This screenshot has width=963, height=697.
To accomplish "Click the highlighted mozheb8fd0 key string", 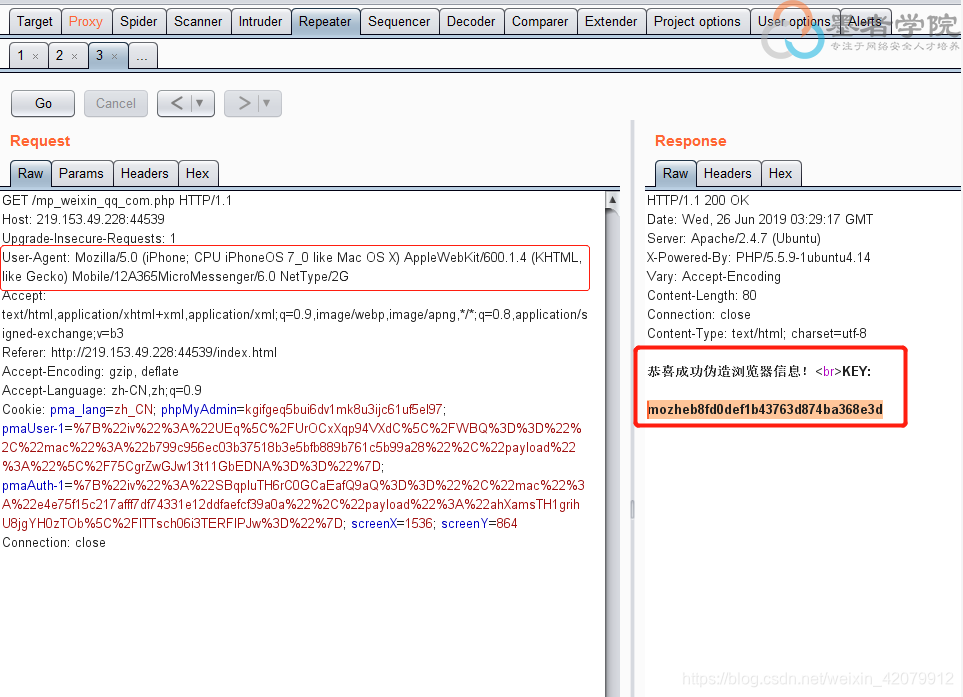I will tap(765, 410).
